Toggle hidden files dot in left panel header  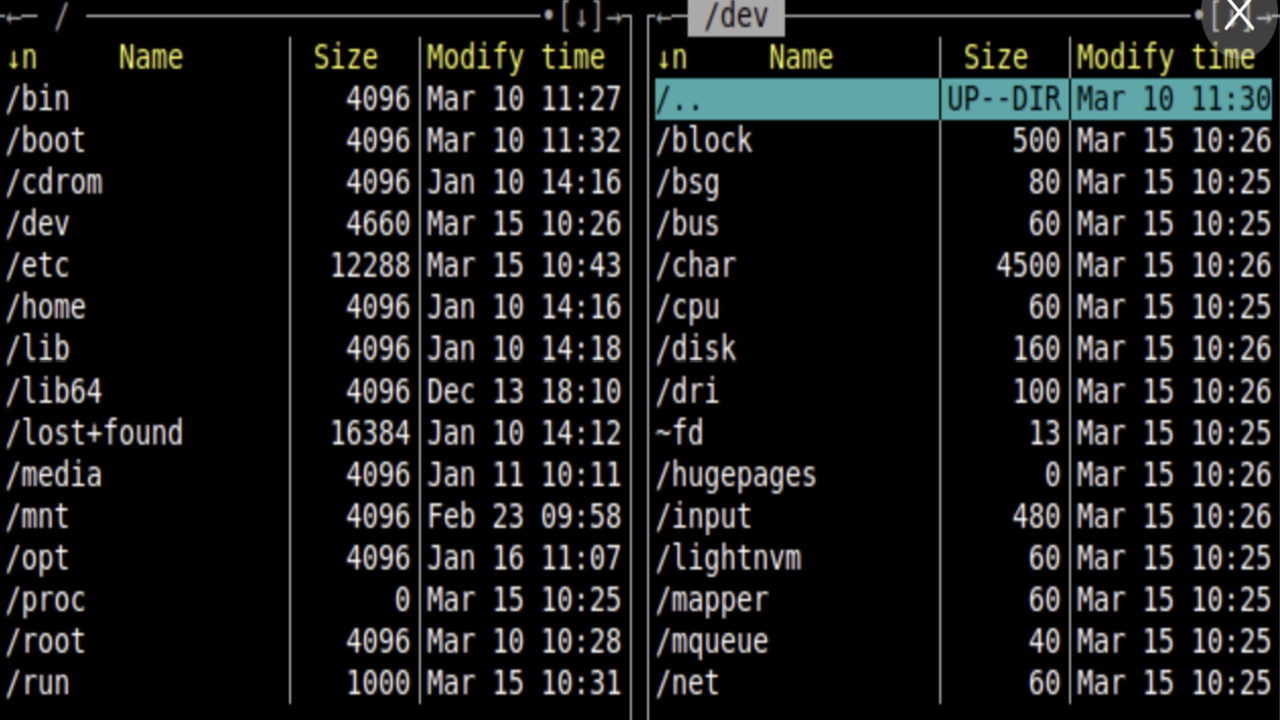[549, 16]
